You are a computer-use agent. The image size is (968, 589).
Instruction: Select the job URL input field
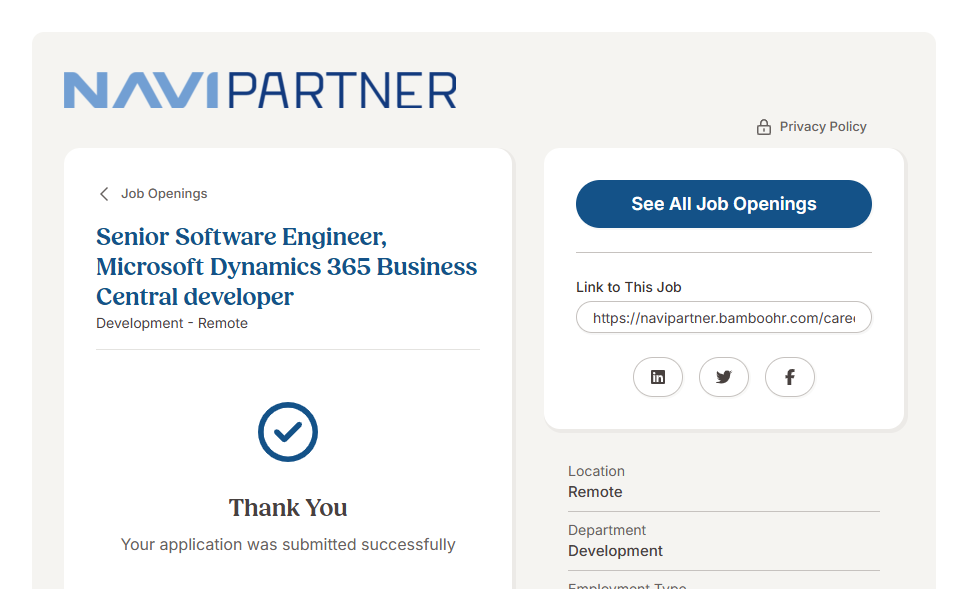pyautogui.click(x=724, y=318)
